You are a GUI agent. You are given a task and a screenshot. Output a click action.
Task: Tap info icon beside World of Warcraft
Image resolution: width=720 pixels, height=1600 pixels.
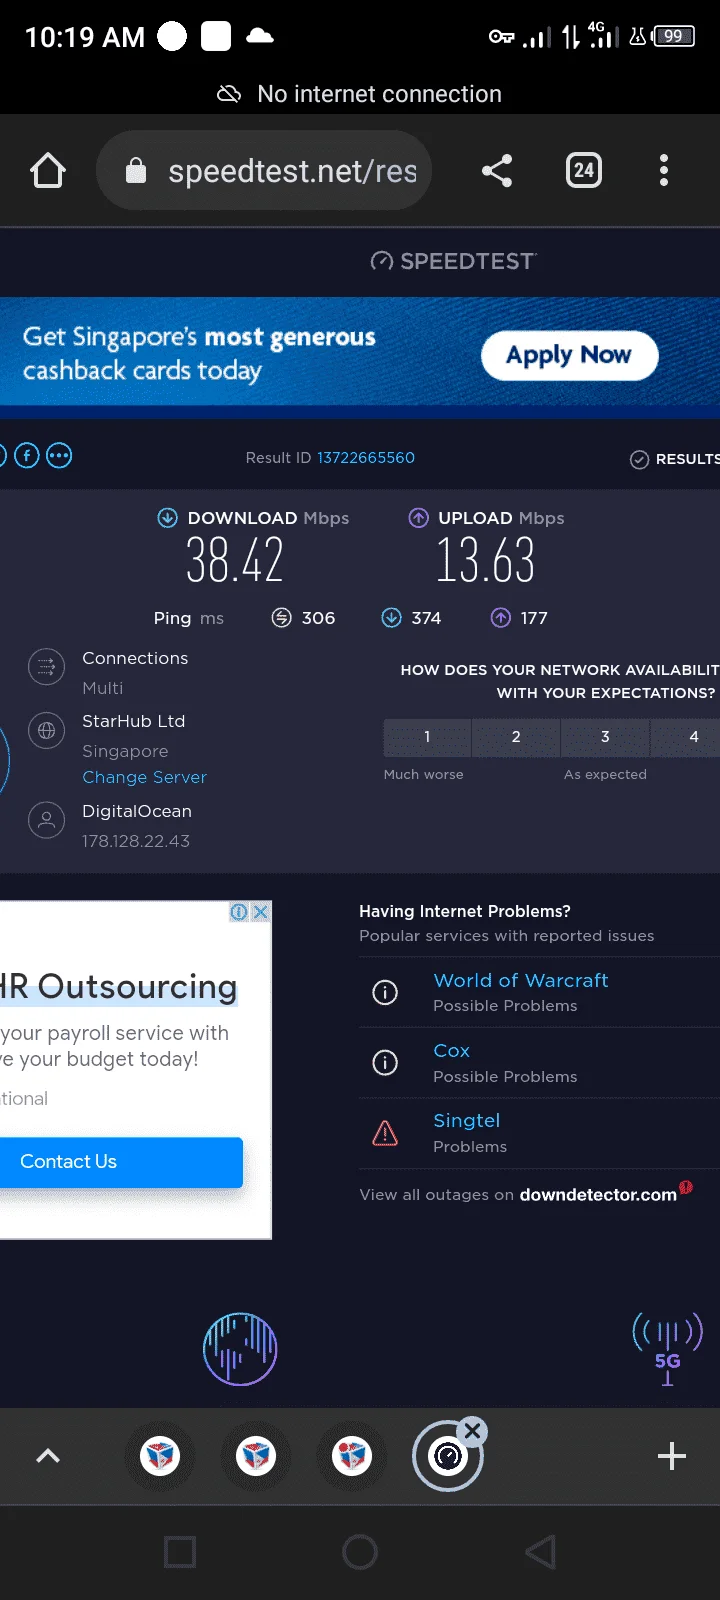point(385,992)
